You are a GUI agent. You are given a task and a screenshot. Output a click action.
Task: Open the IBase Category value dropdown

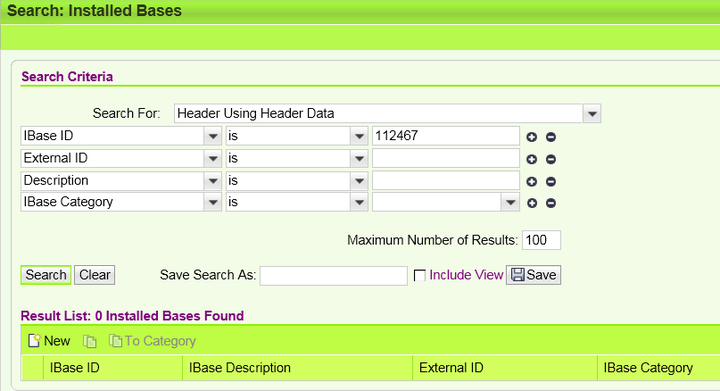tap(510, 202)
